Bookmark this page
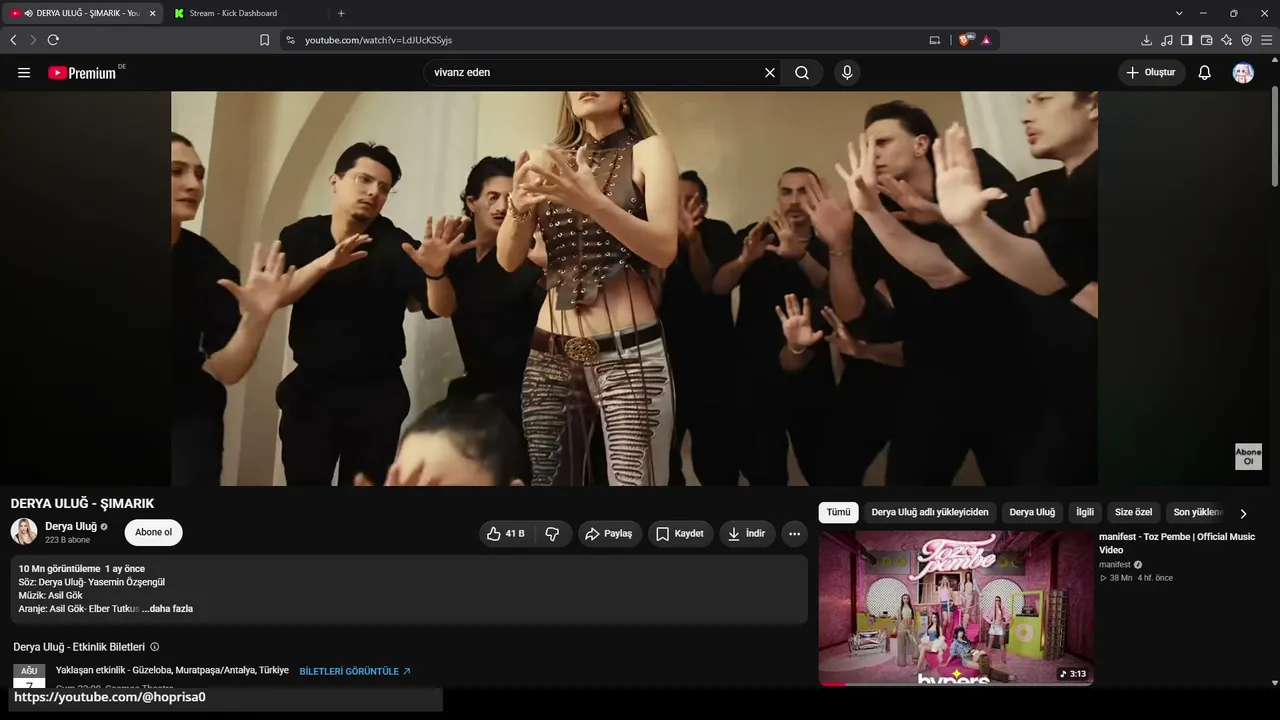The height and width of the screenshot is (720, 1280). point(264,40)
